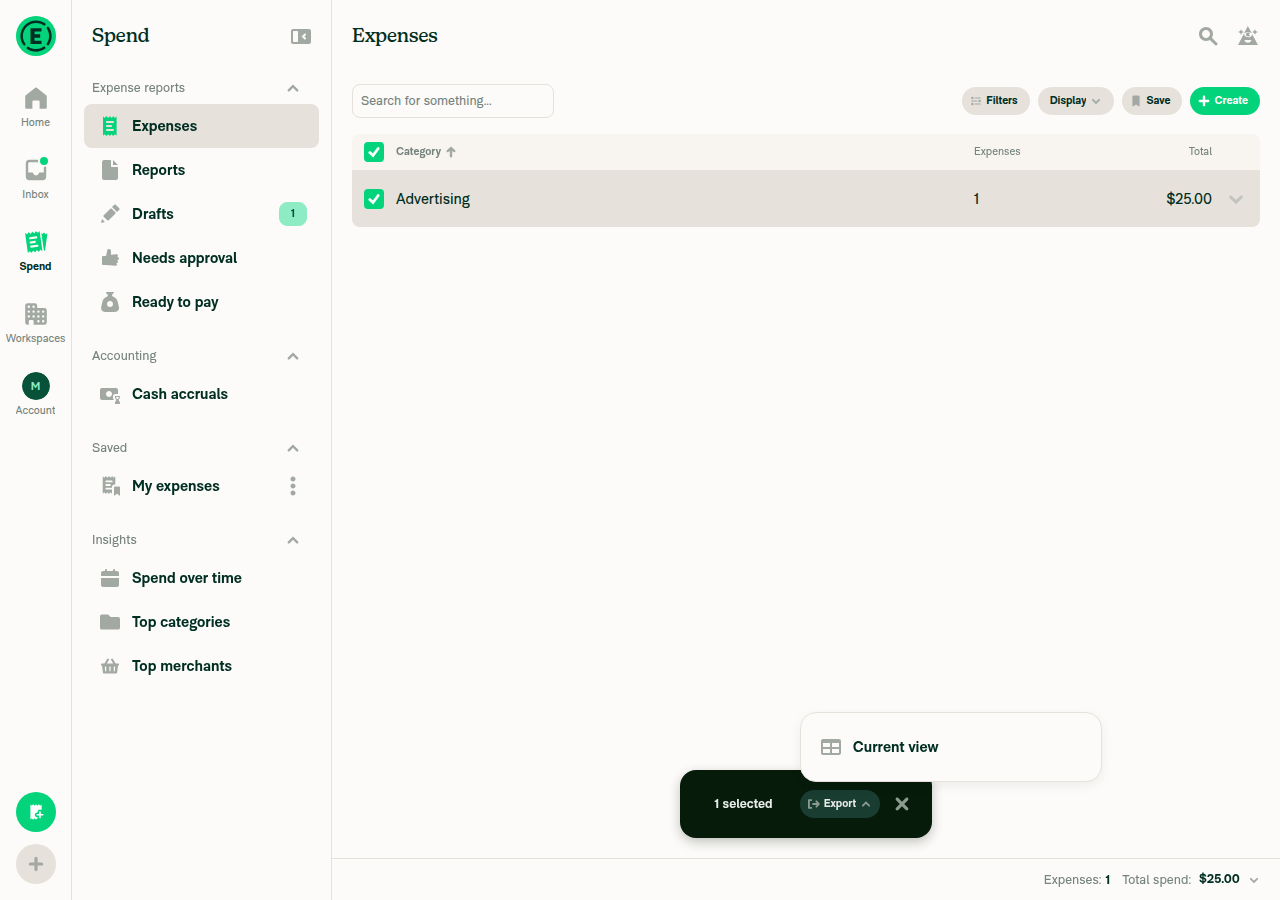The height and width of the screenshot is (900, 1280).
Task: Open Drafts in the sidebar
Action: 202,214
